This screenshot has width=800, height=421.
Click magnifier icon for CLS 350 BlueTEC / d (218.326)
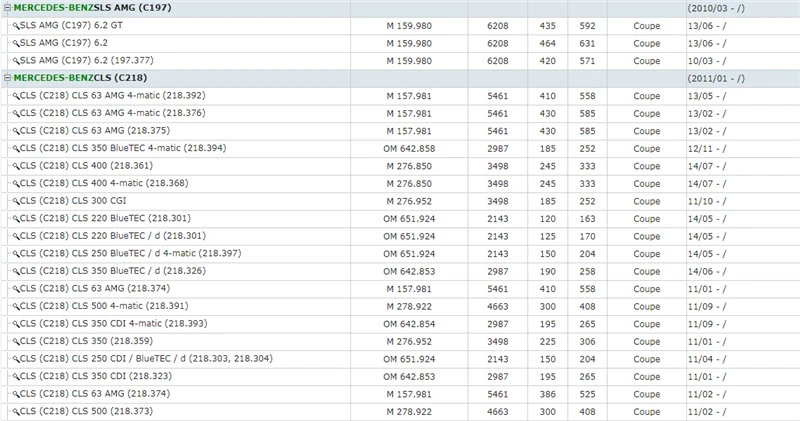pyautogui.click(x=16, y=271)
